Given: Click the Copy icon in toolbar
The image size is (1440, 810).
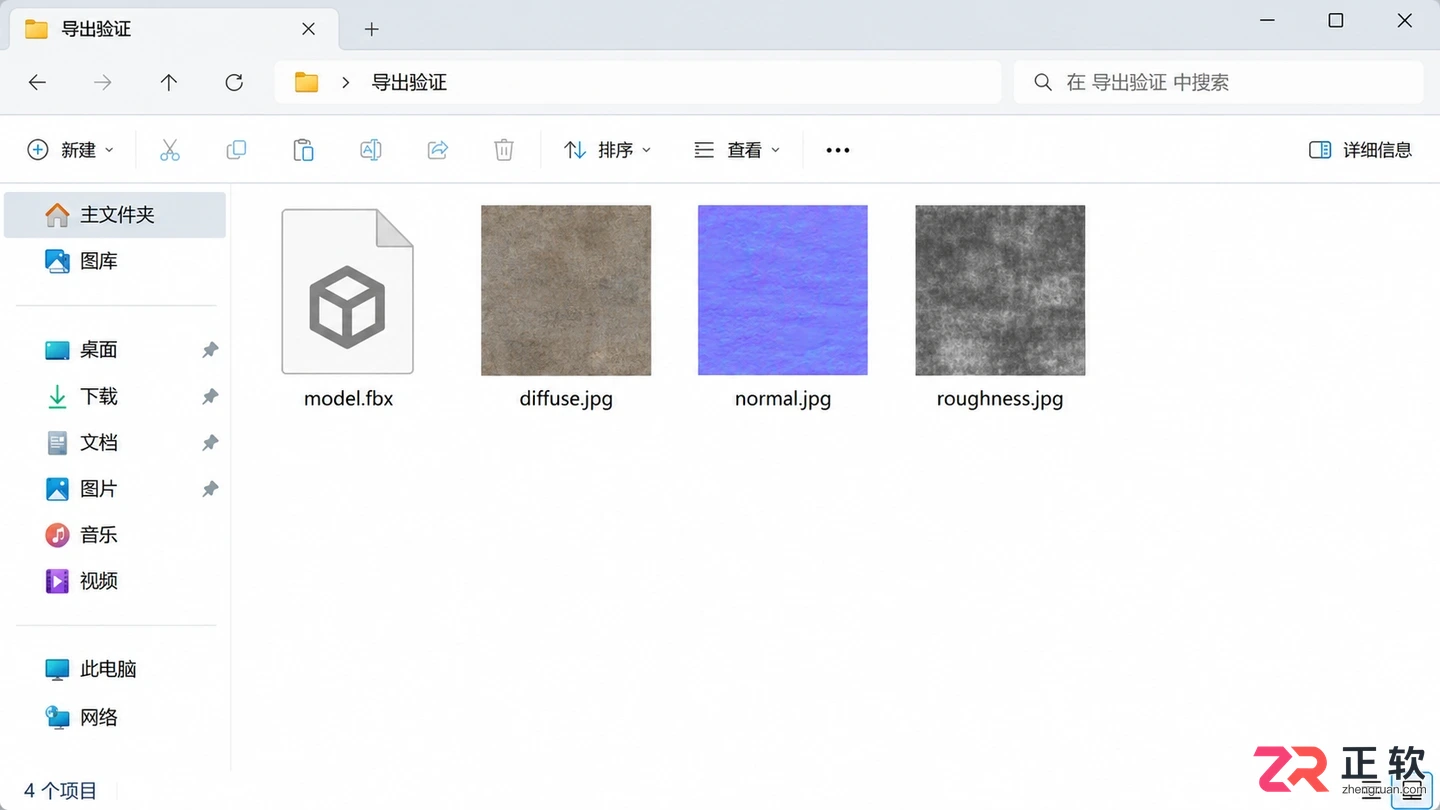Looking at the screenshot, I should point(236,150).
